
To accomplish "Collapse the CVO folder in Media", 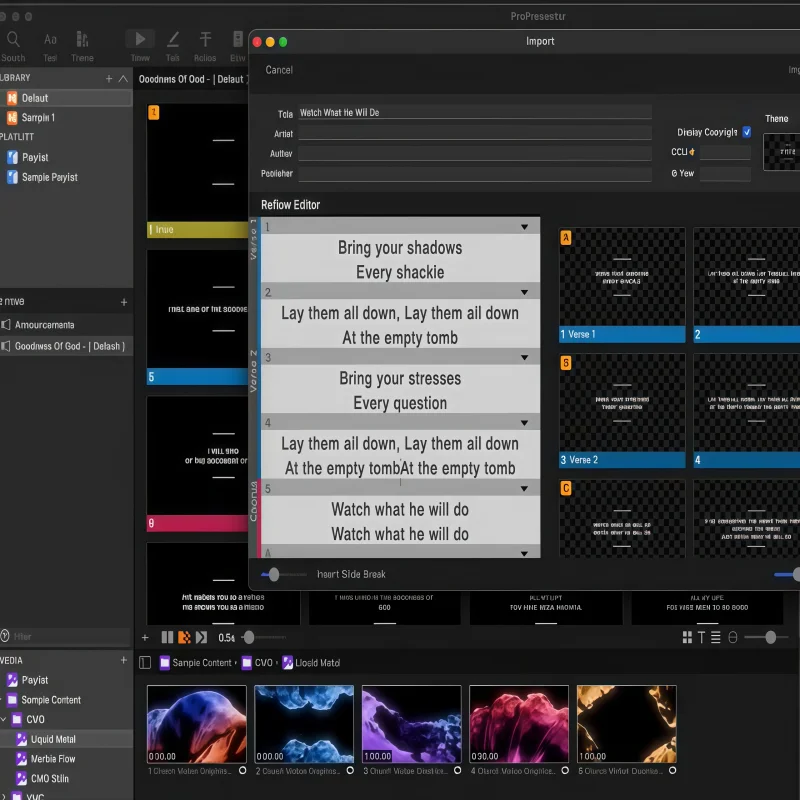I will coord(4,719).
